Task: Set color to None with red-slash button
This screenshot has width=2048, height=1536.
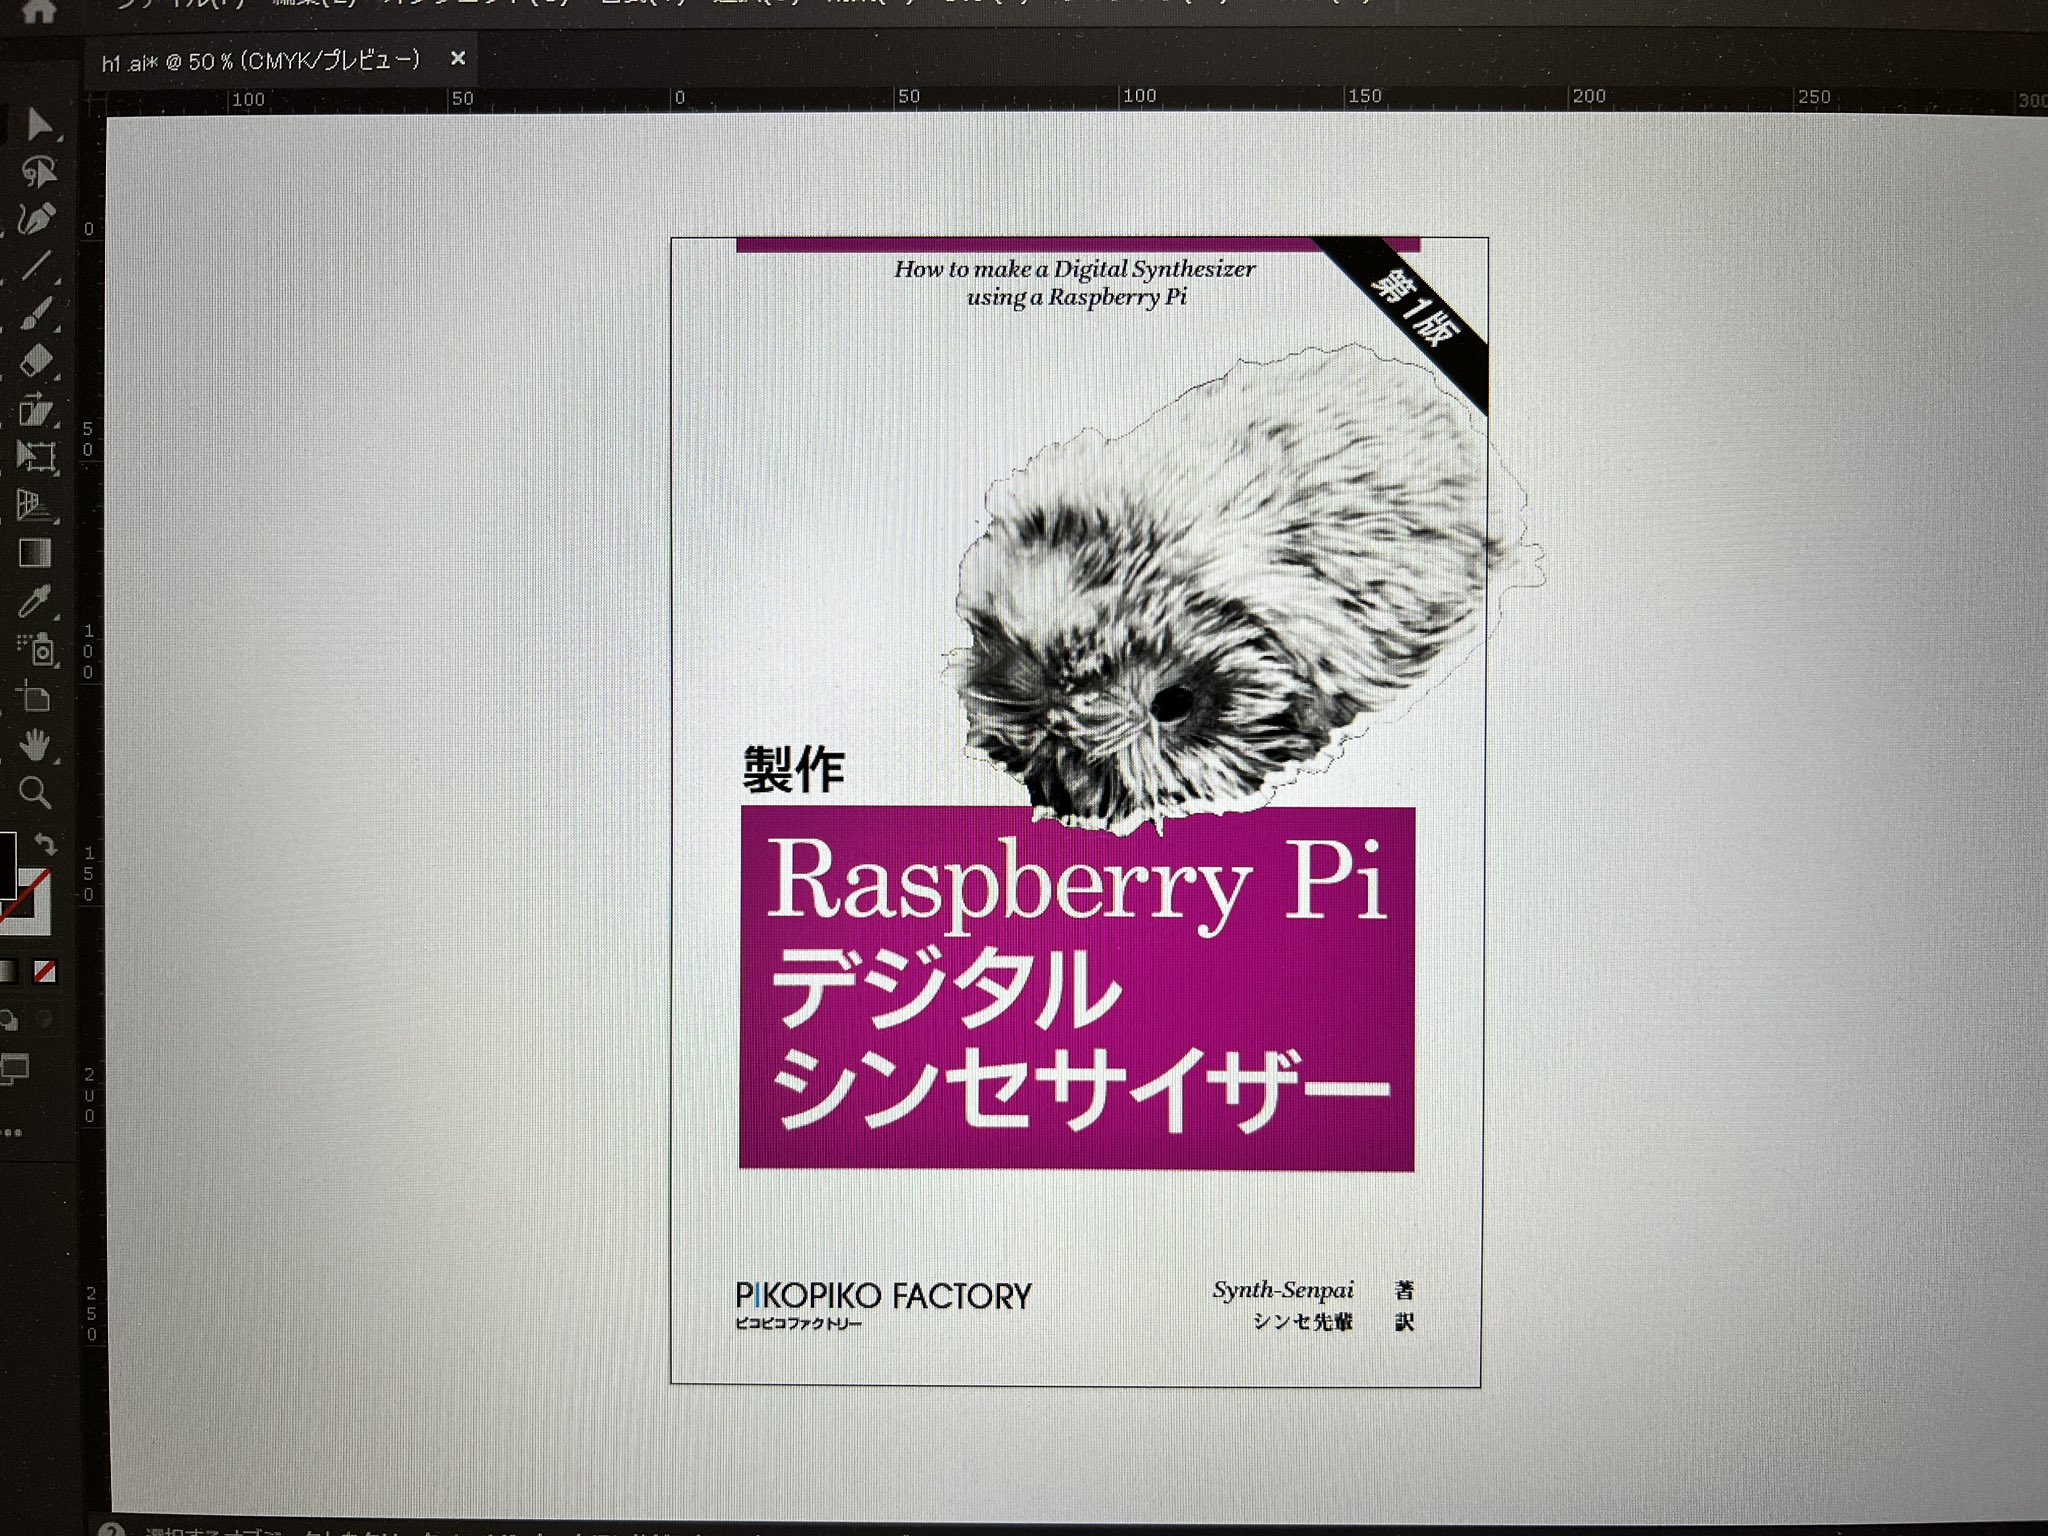Action: coord(45,971)
